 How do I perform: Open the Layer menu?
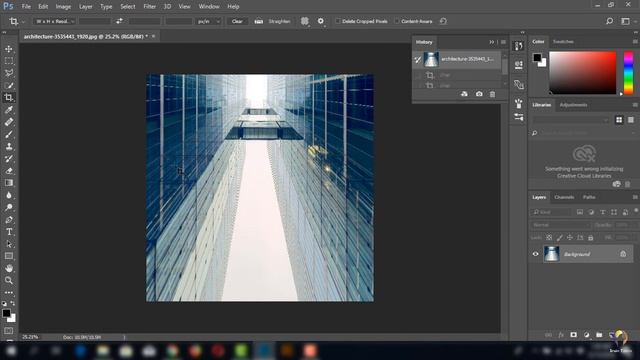click(x=86, y=7)
